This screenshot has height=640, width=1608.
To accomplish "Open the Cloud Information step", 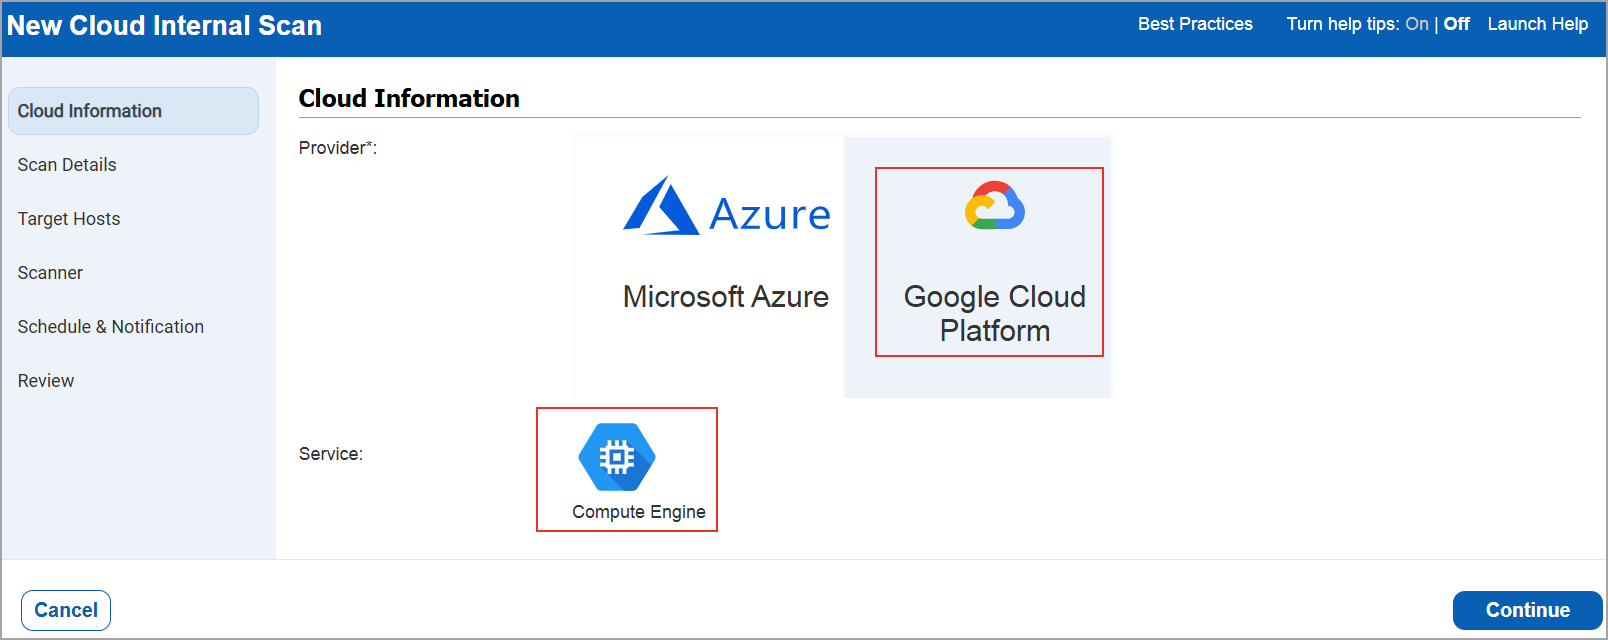I will point(133,111).
